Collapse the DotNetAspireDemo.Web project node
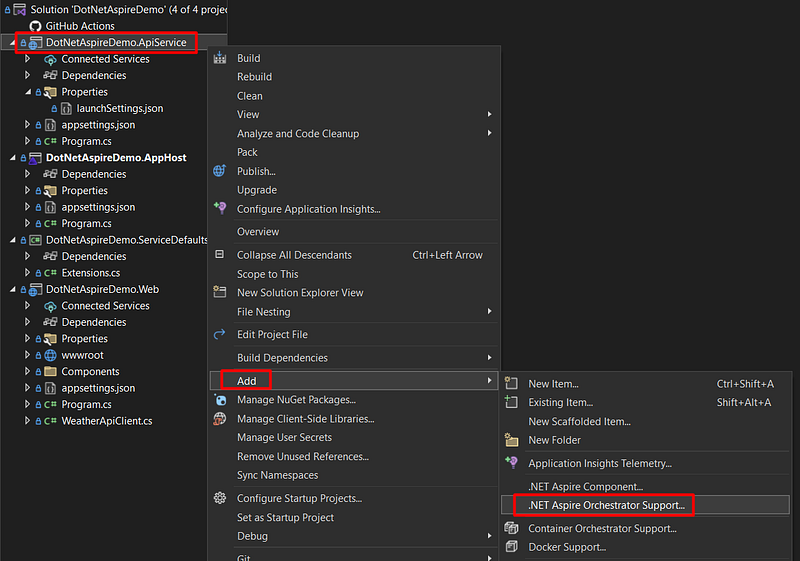Image resolution: width=800 pixels, height=561 pixels. pos(12,290)
